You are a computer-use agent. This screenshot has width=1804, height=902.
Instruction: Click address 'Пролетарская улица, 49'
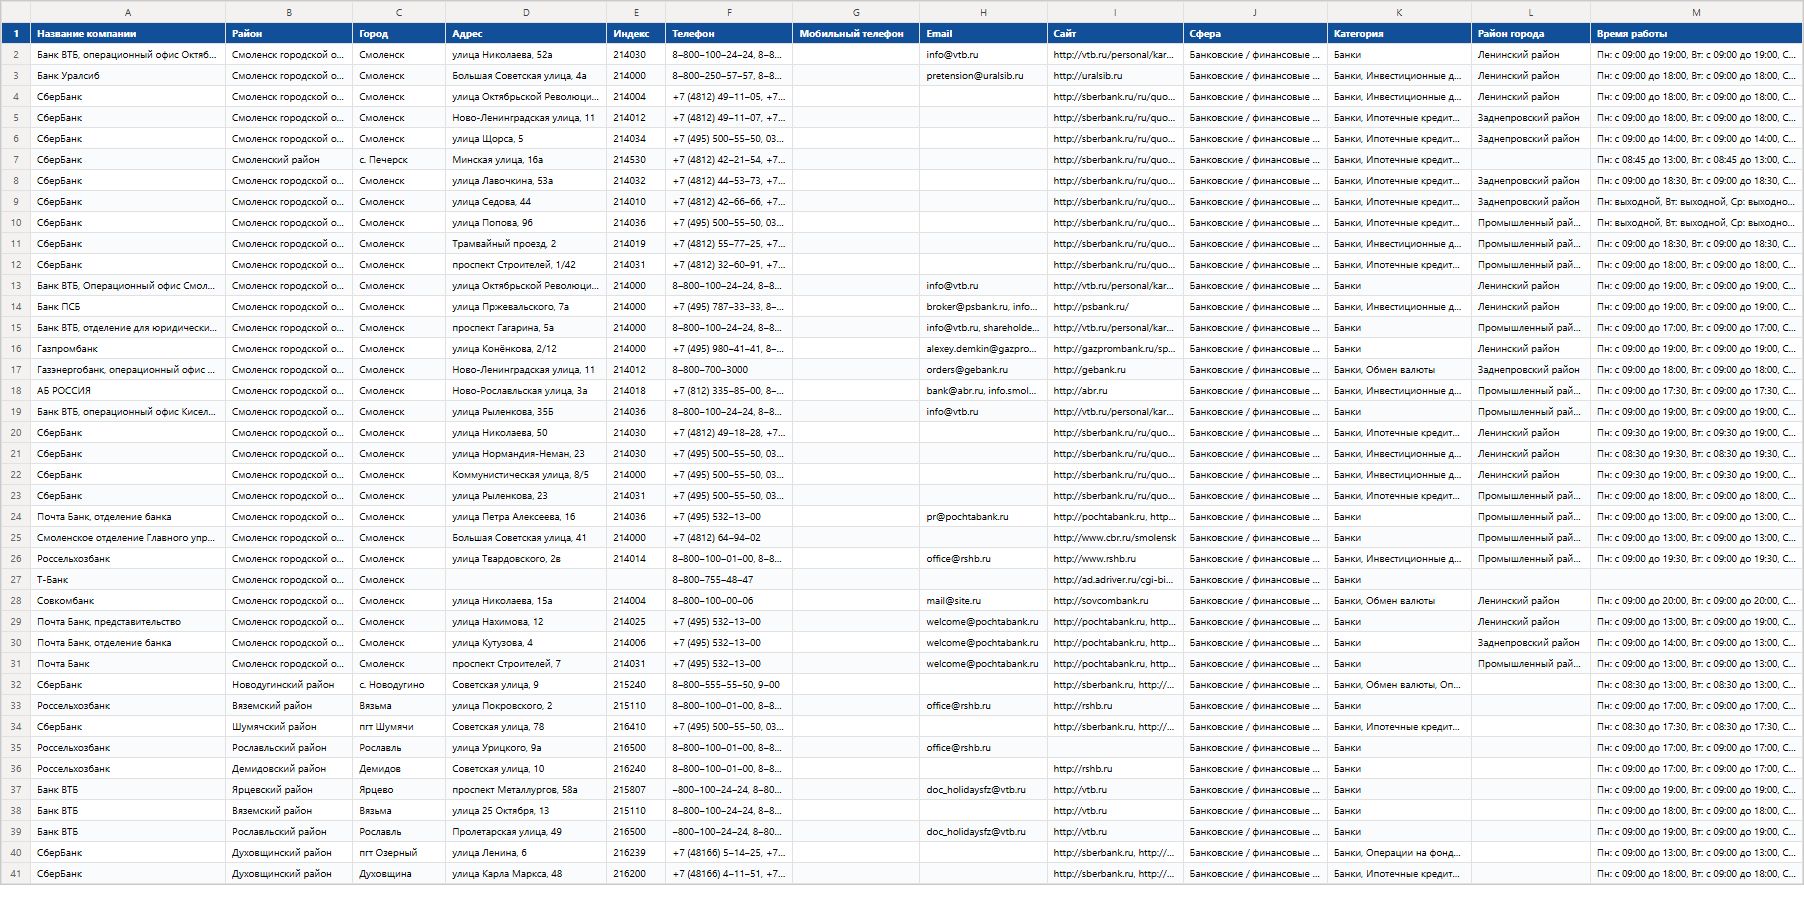tap(526, 832)
